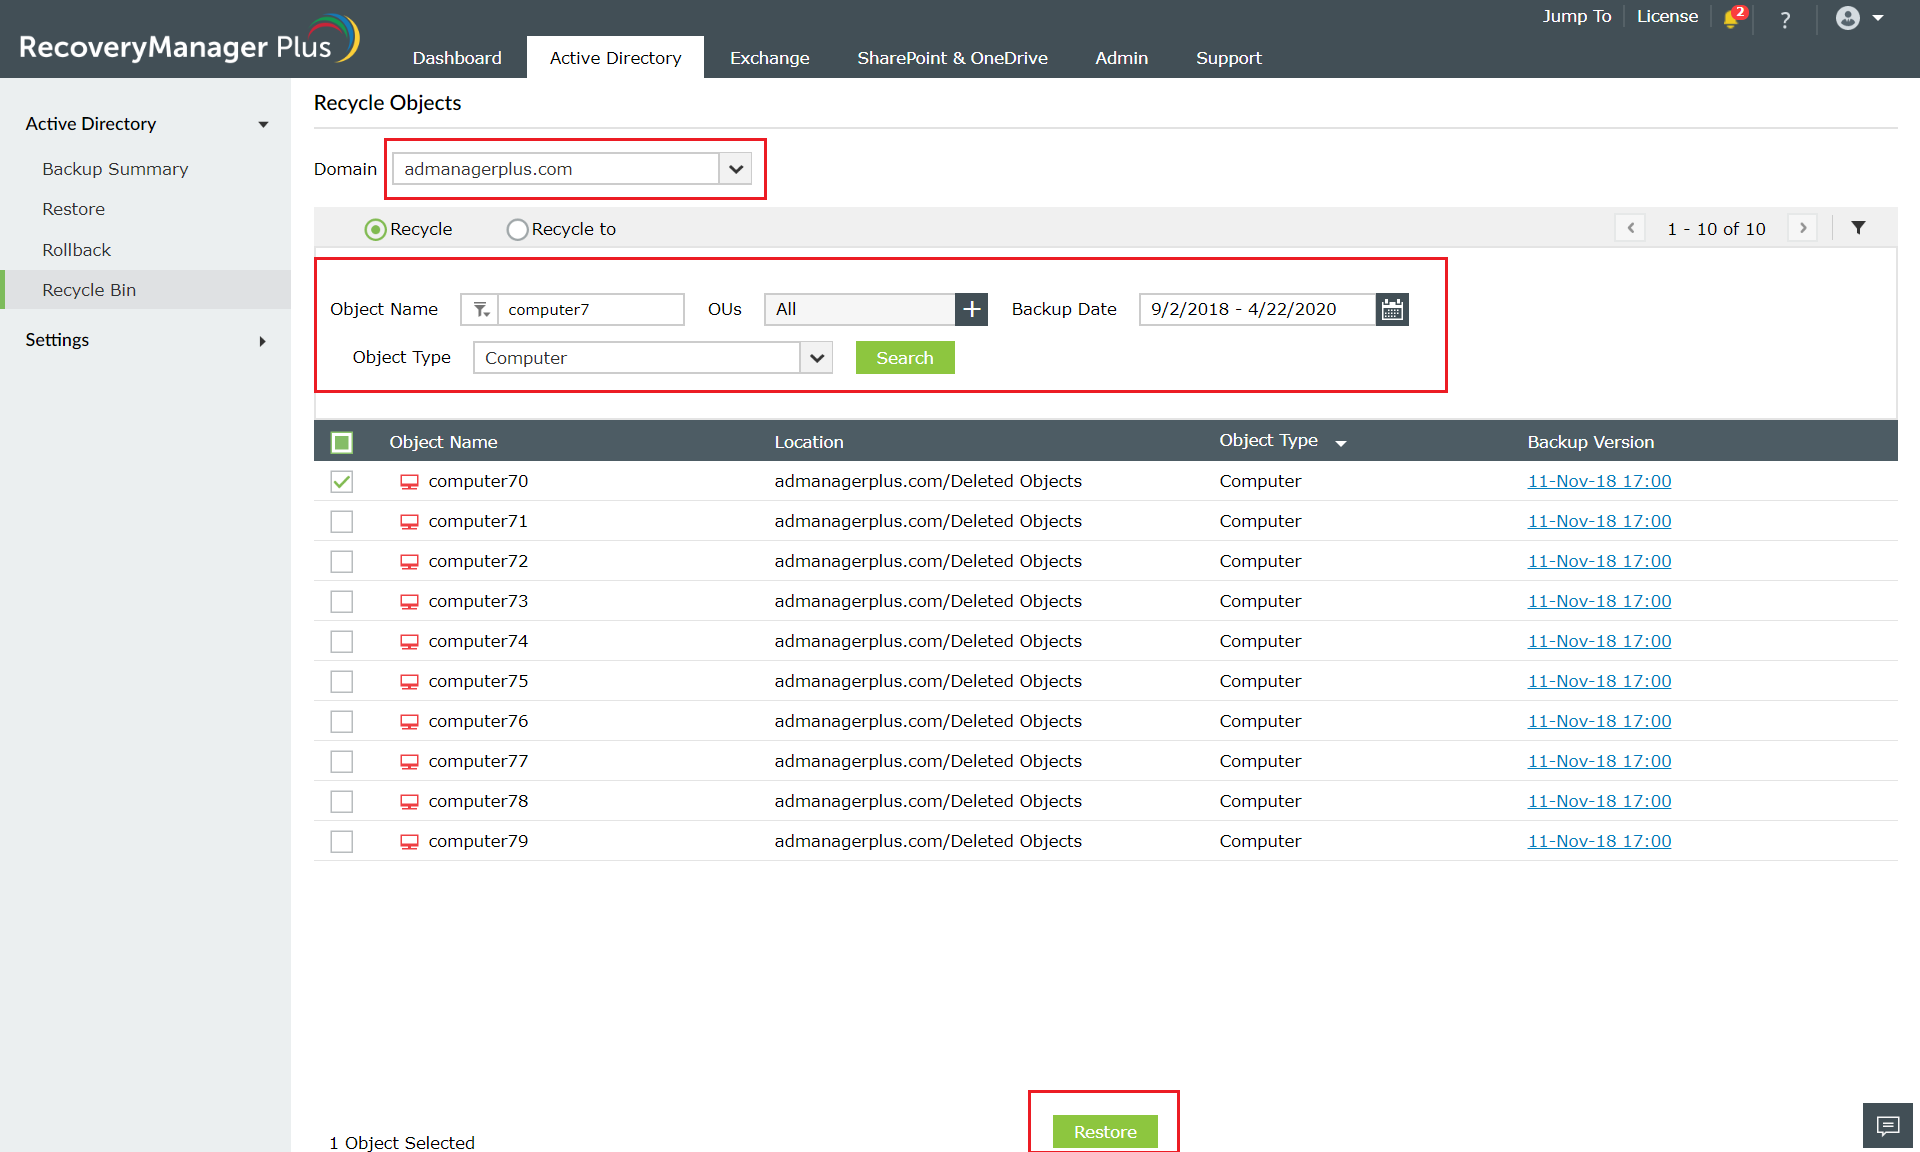Screen dimensions: 1920x1152
Task: Expand the Object Type dropdown
Action: coord(817,358)
